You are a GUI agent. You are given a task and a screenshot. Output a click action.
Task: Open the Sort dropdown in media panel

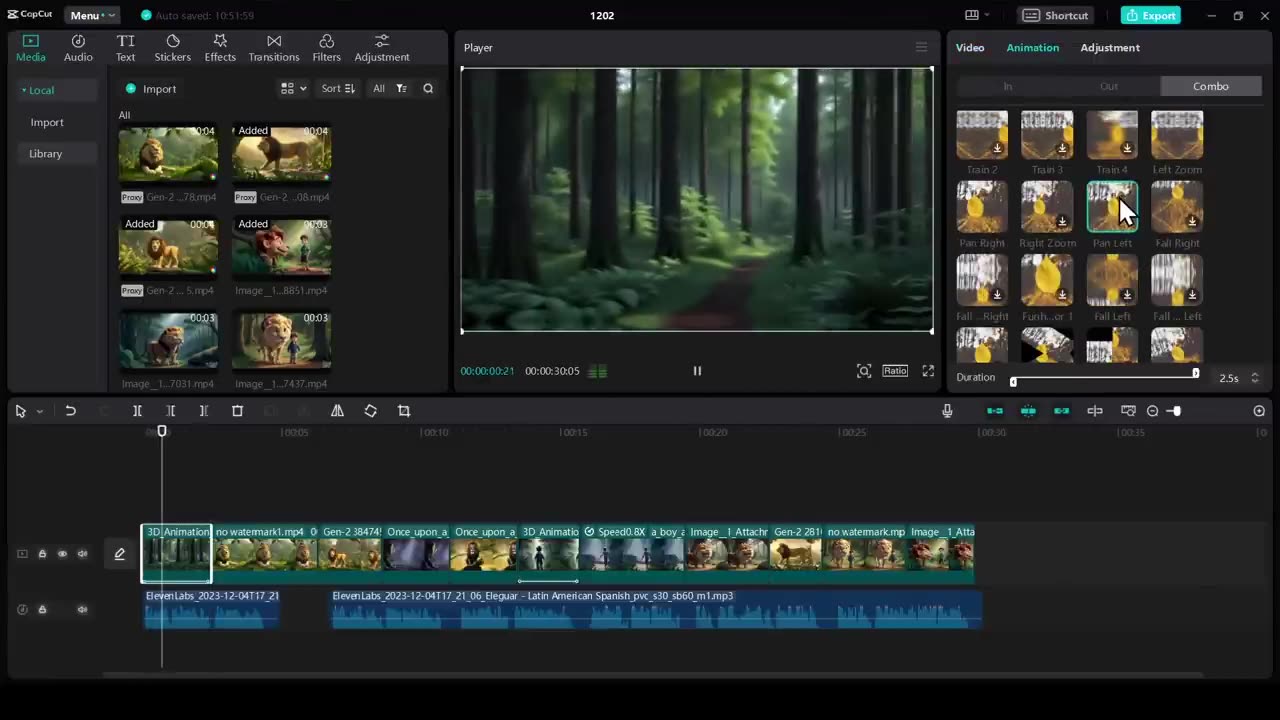pos(338,88)
